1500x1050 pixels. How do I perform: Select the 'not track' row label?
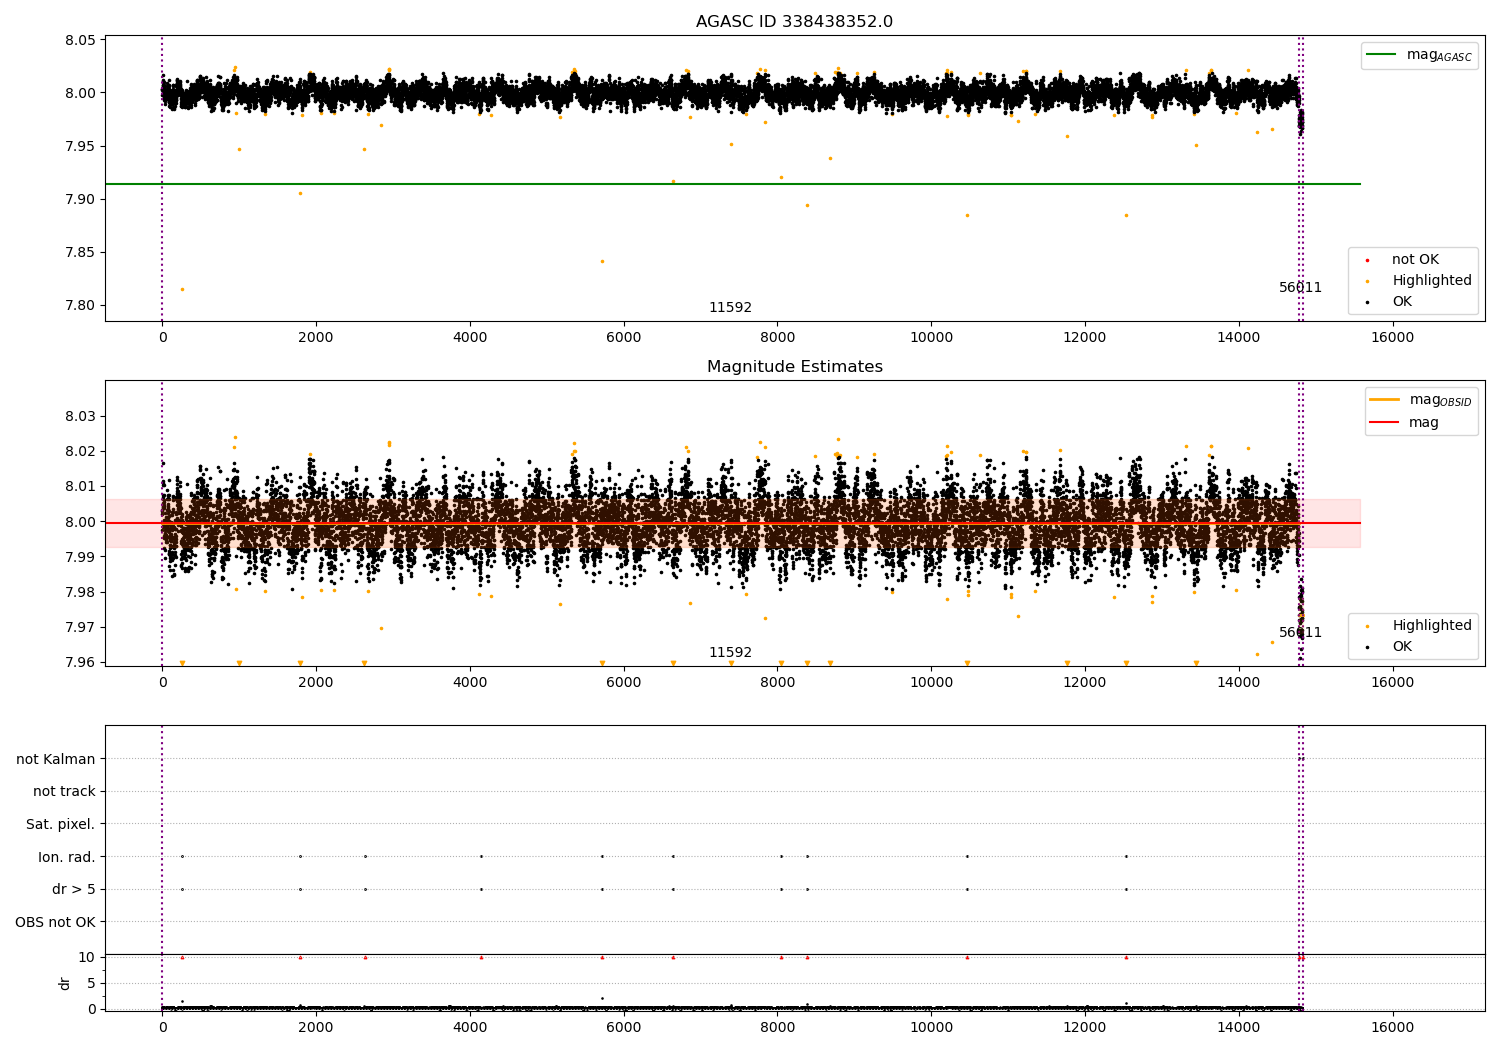coord(64,792)
